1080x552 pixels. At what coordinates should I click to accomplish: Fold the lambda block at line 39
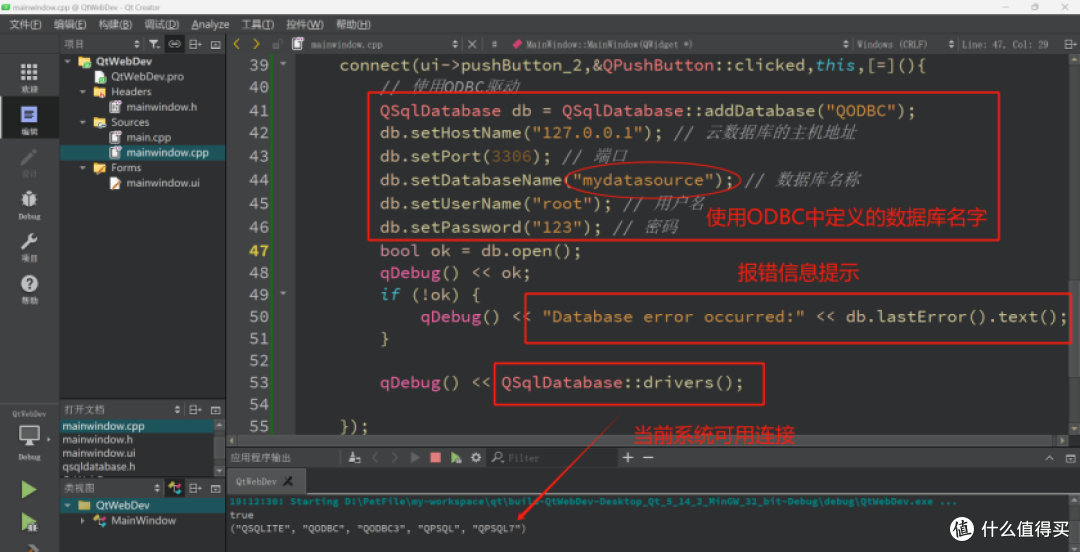283,65
